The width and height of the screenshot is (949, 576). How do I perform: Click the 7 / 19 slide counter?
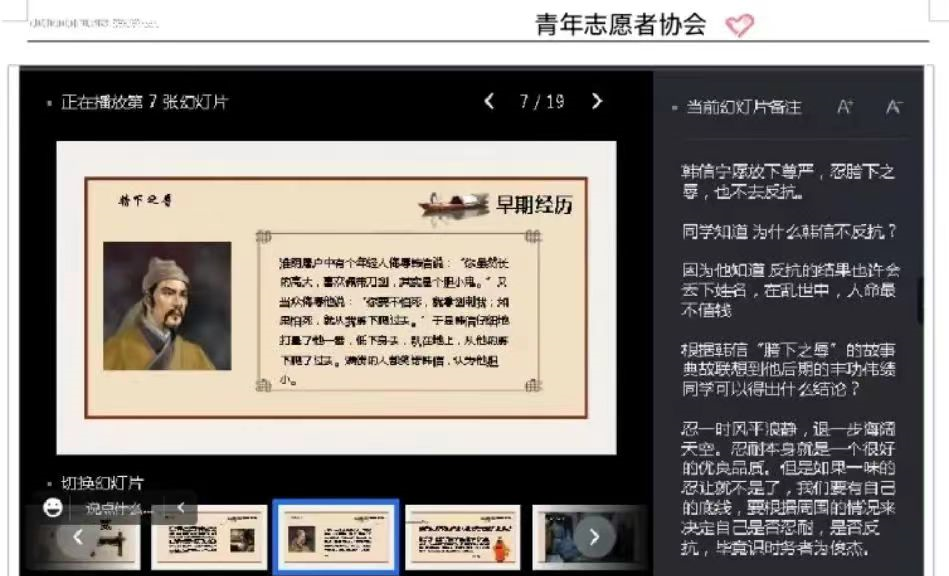[x=542, y=102]
